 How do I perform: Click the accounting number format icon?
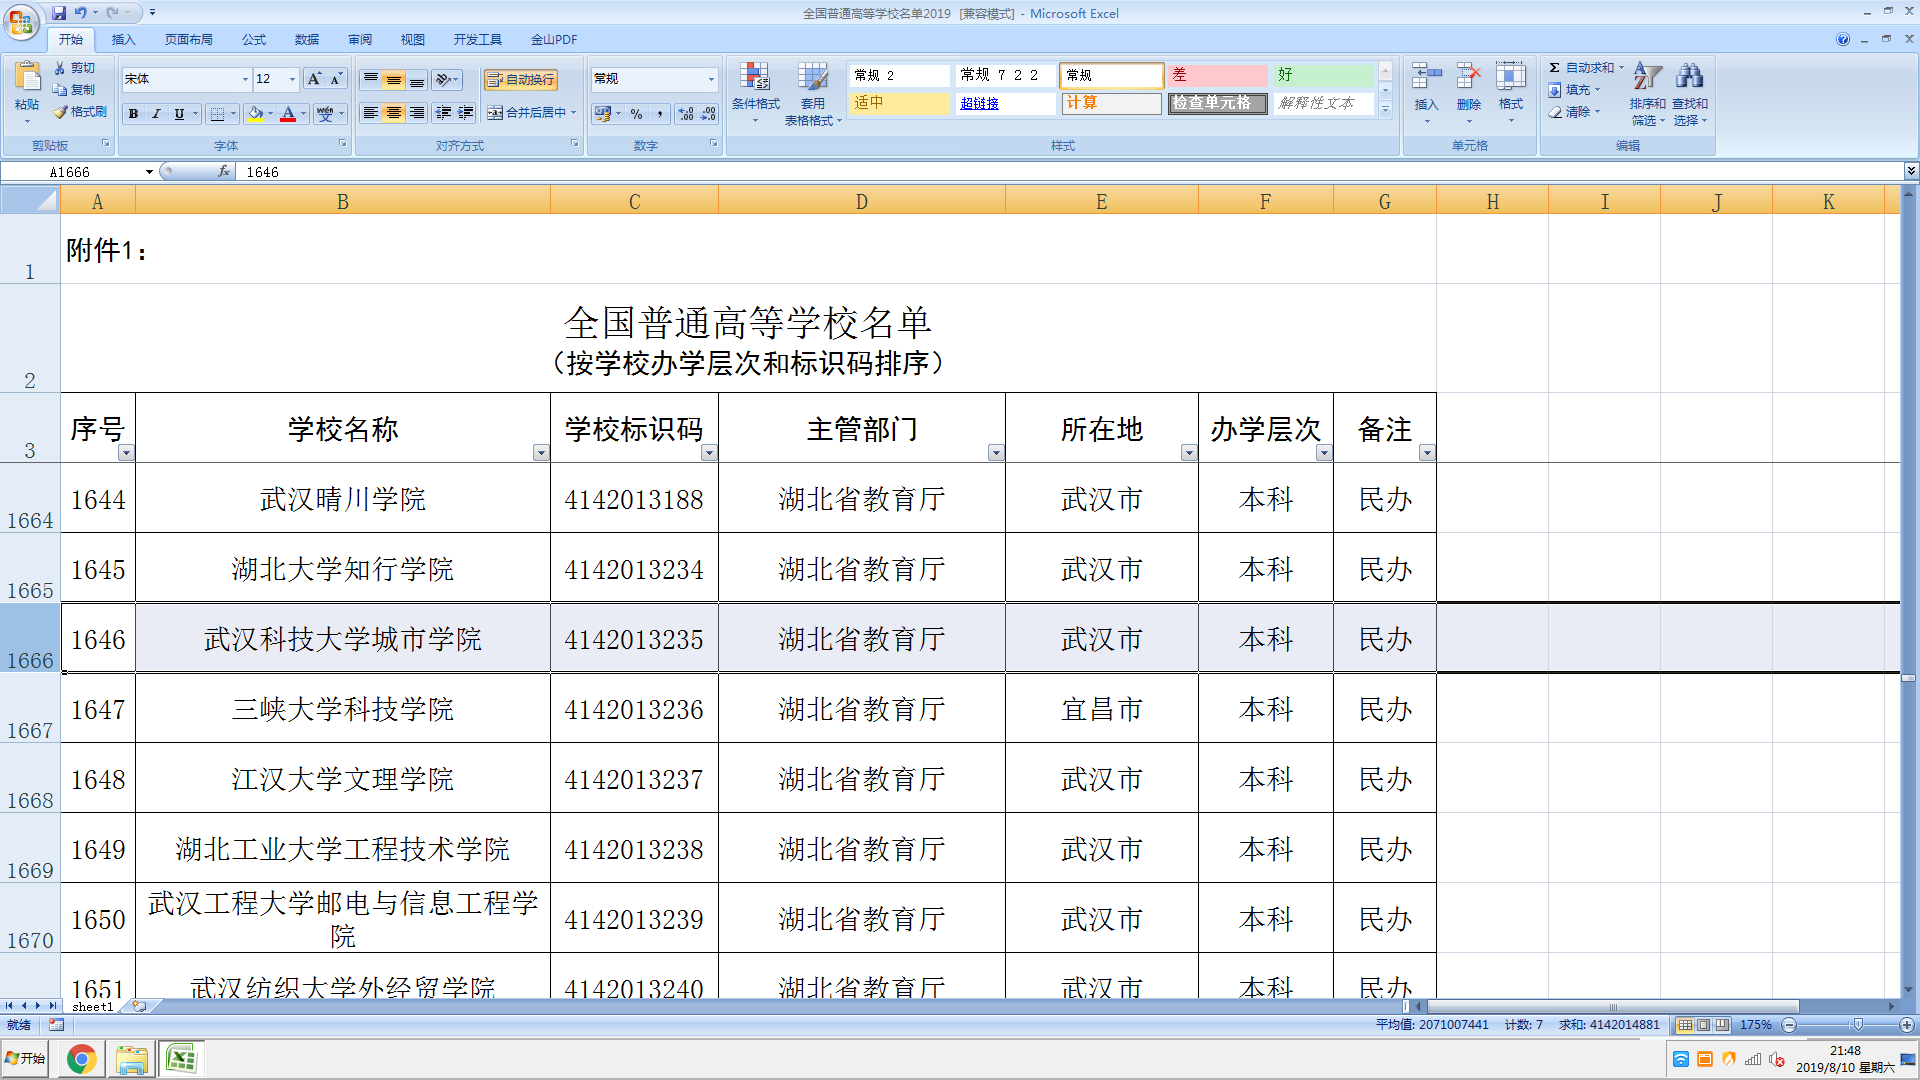click(603, 114)
